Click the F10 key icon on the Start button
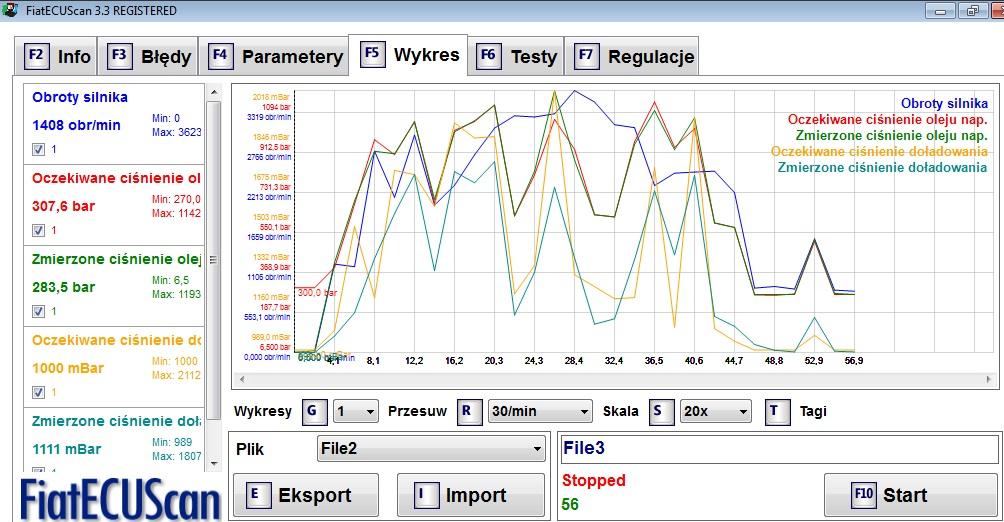The image size is (1004, 522). (862, 494)
